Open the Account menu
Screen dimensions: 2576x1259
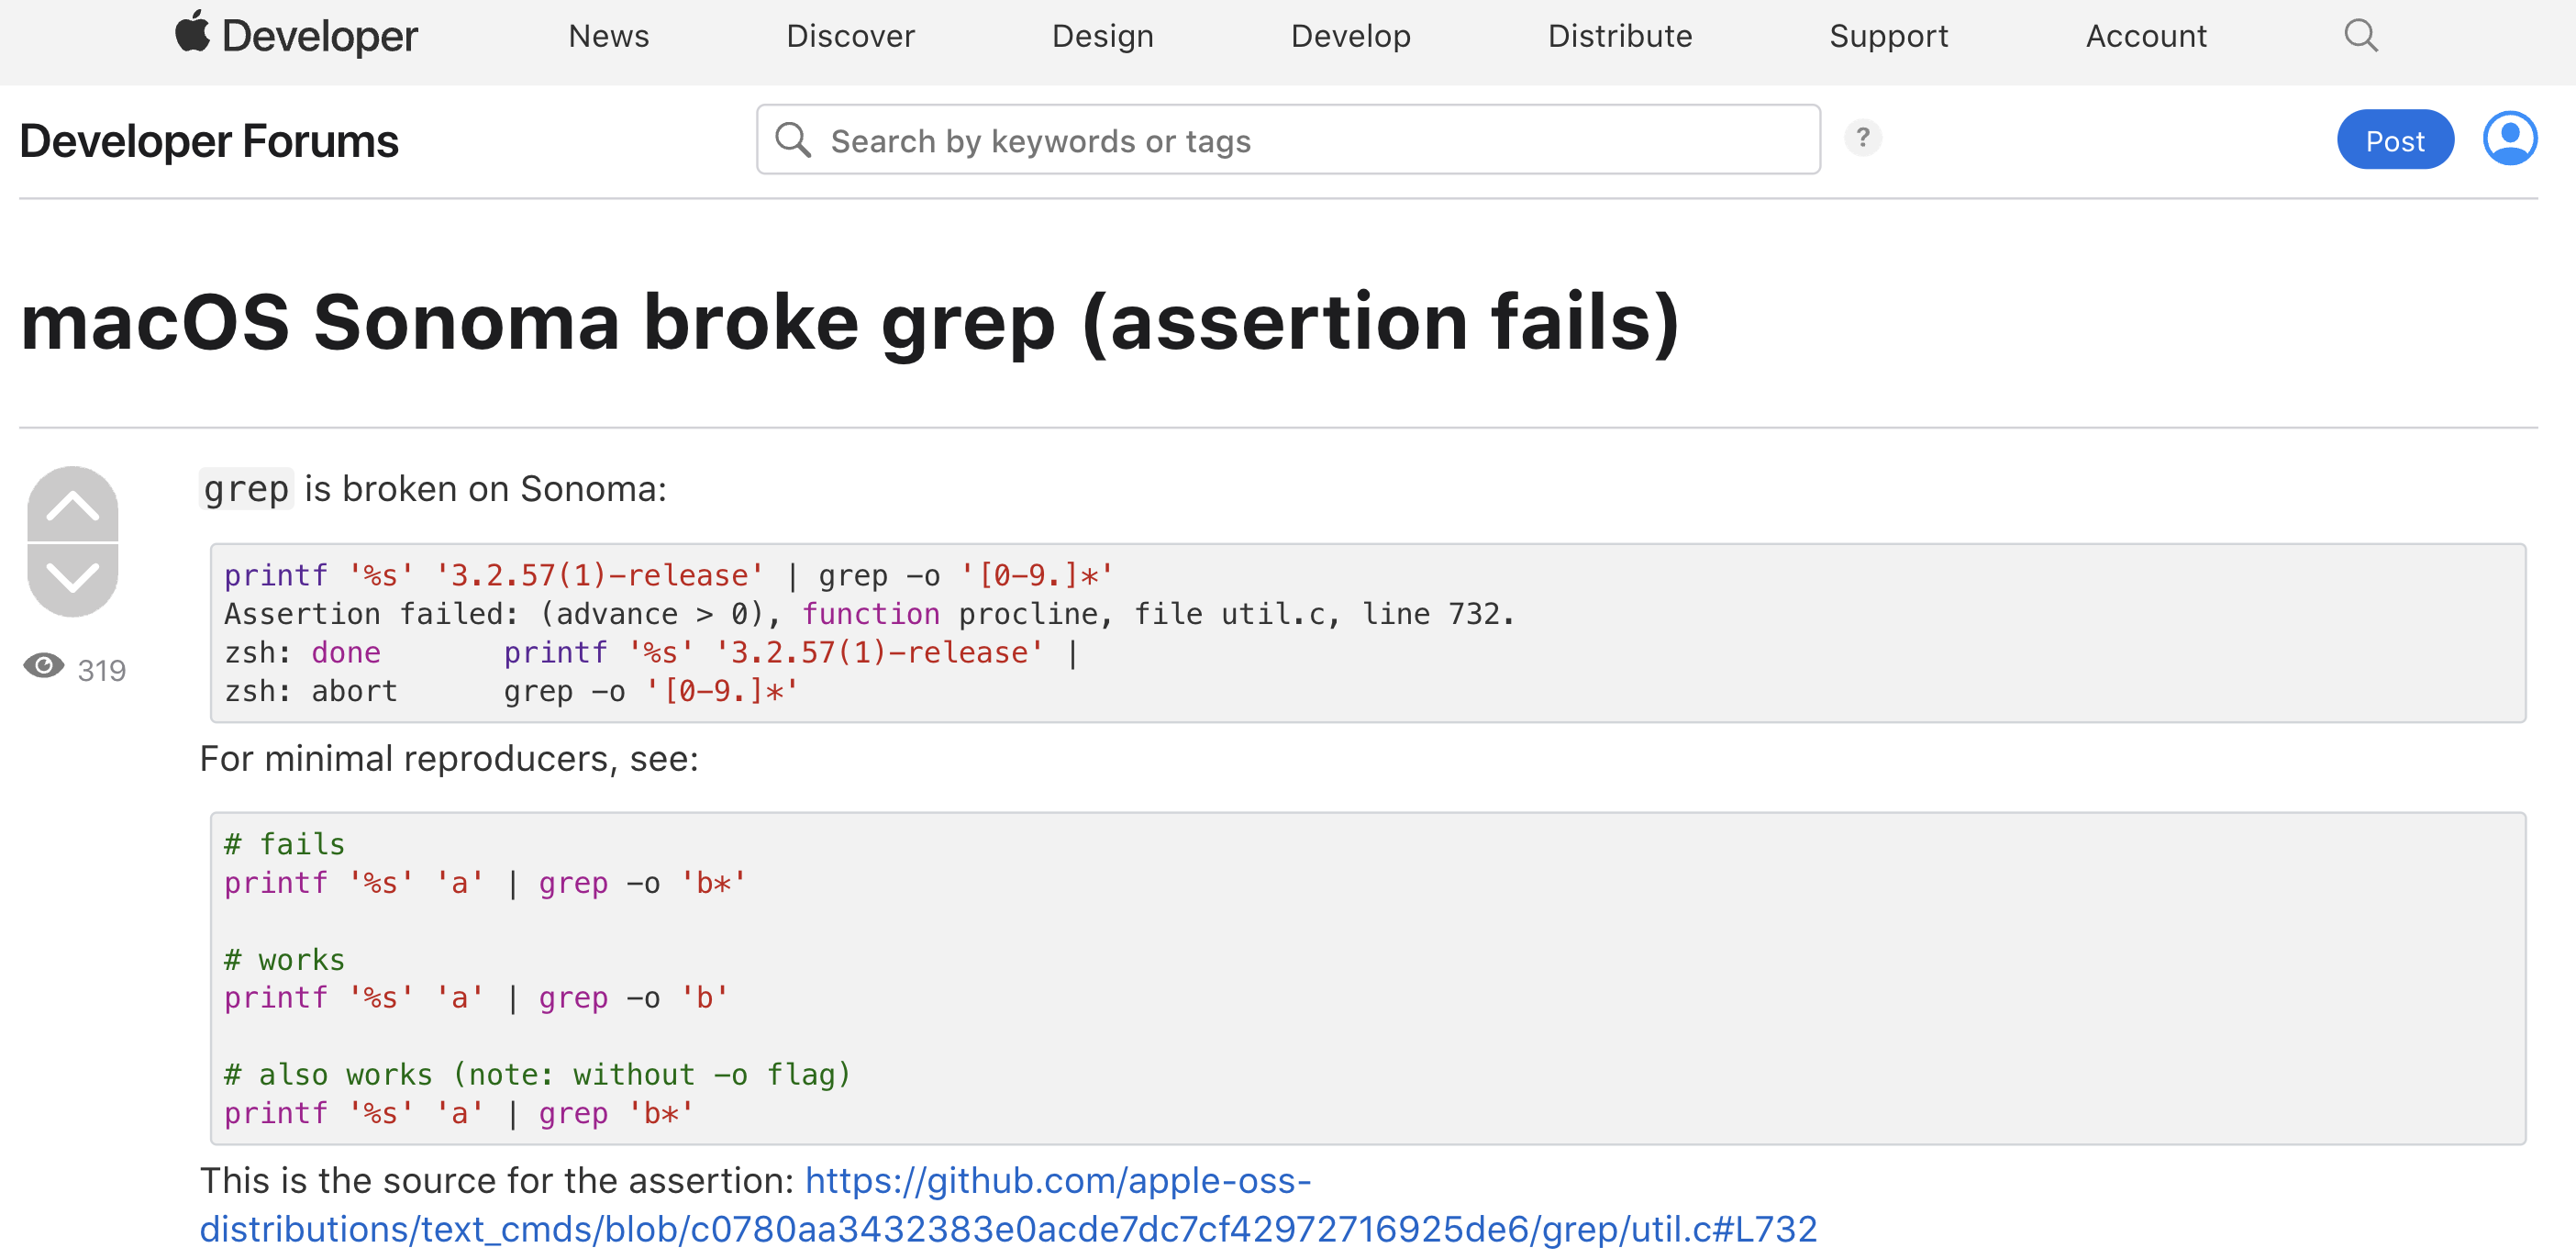(2145, 36)
